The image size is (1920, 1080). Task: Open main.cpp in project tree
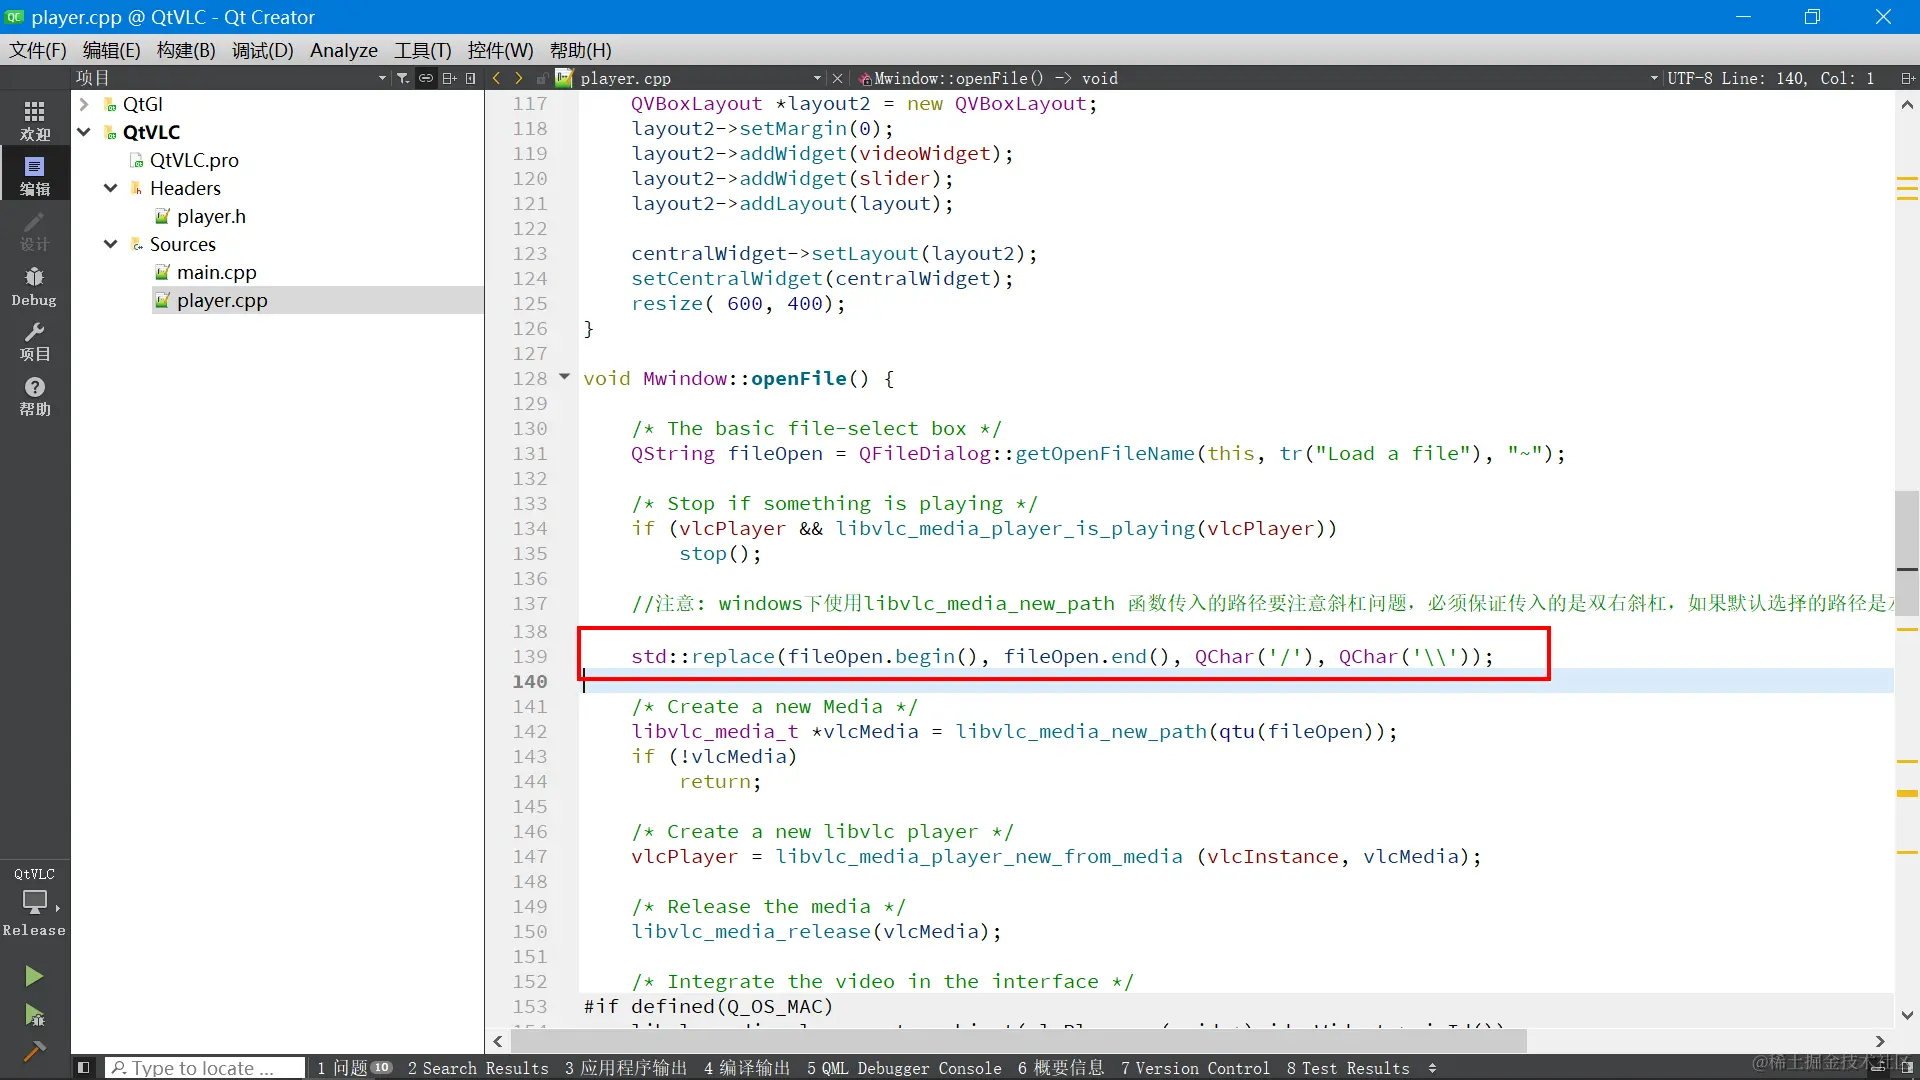coord(216,272)
